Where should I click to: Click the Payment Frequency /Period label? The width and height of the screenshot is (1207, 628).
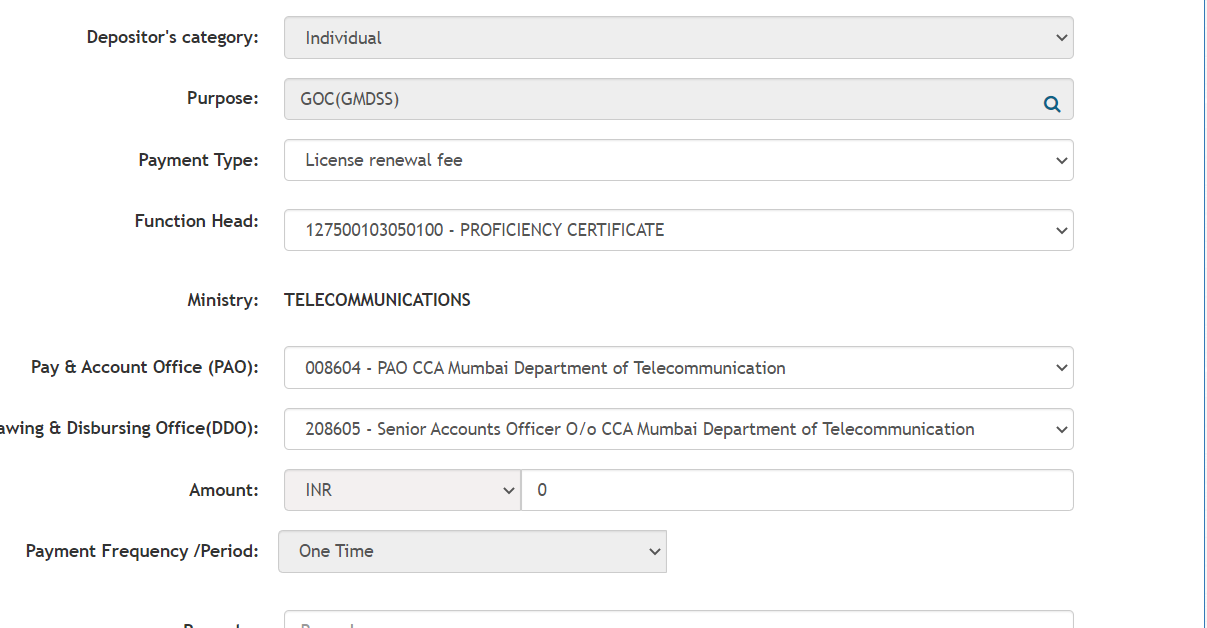tap(142, 551)
